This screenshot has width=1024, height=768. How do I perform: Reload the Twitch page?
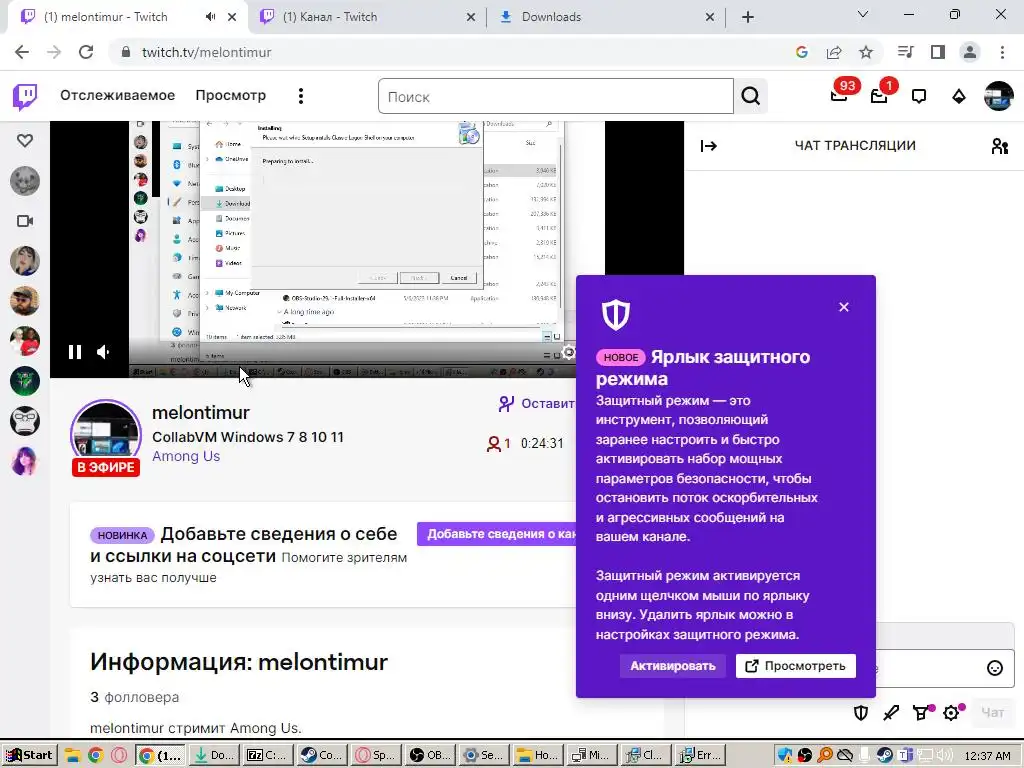pyautogui.click(x=86, y=52)
